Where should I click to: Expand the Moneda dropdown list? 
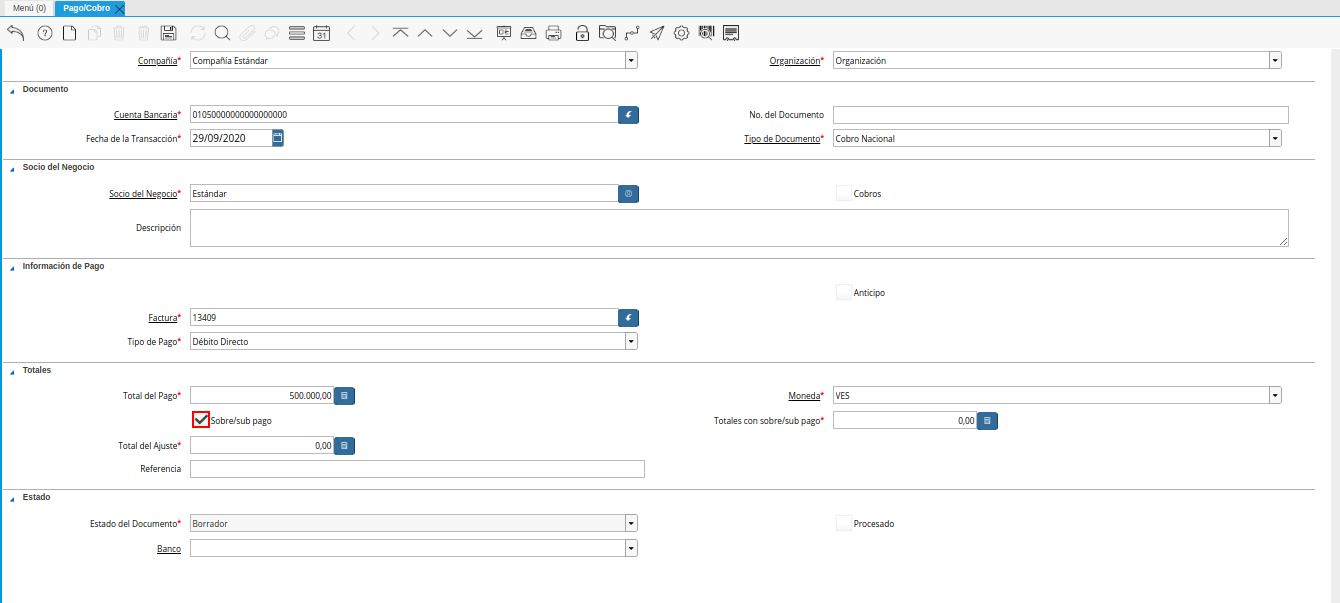click(1275, 394)
